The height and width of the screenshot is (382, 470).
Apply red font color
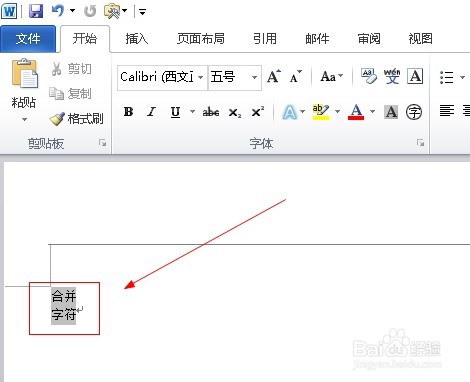tap(356, 112)
